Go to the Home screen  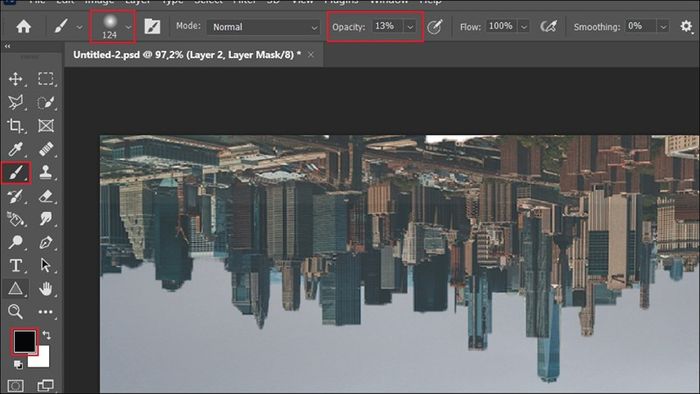(24, 27)
